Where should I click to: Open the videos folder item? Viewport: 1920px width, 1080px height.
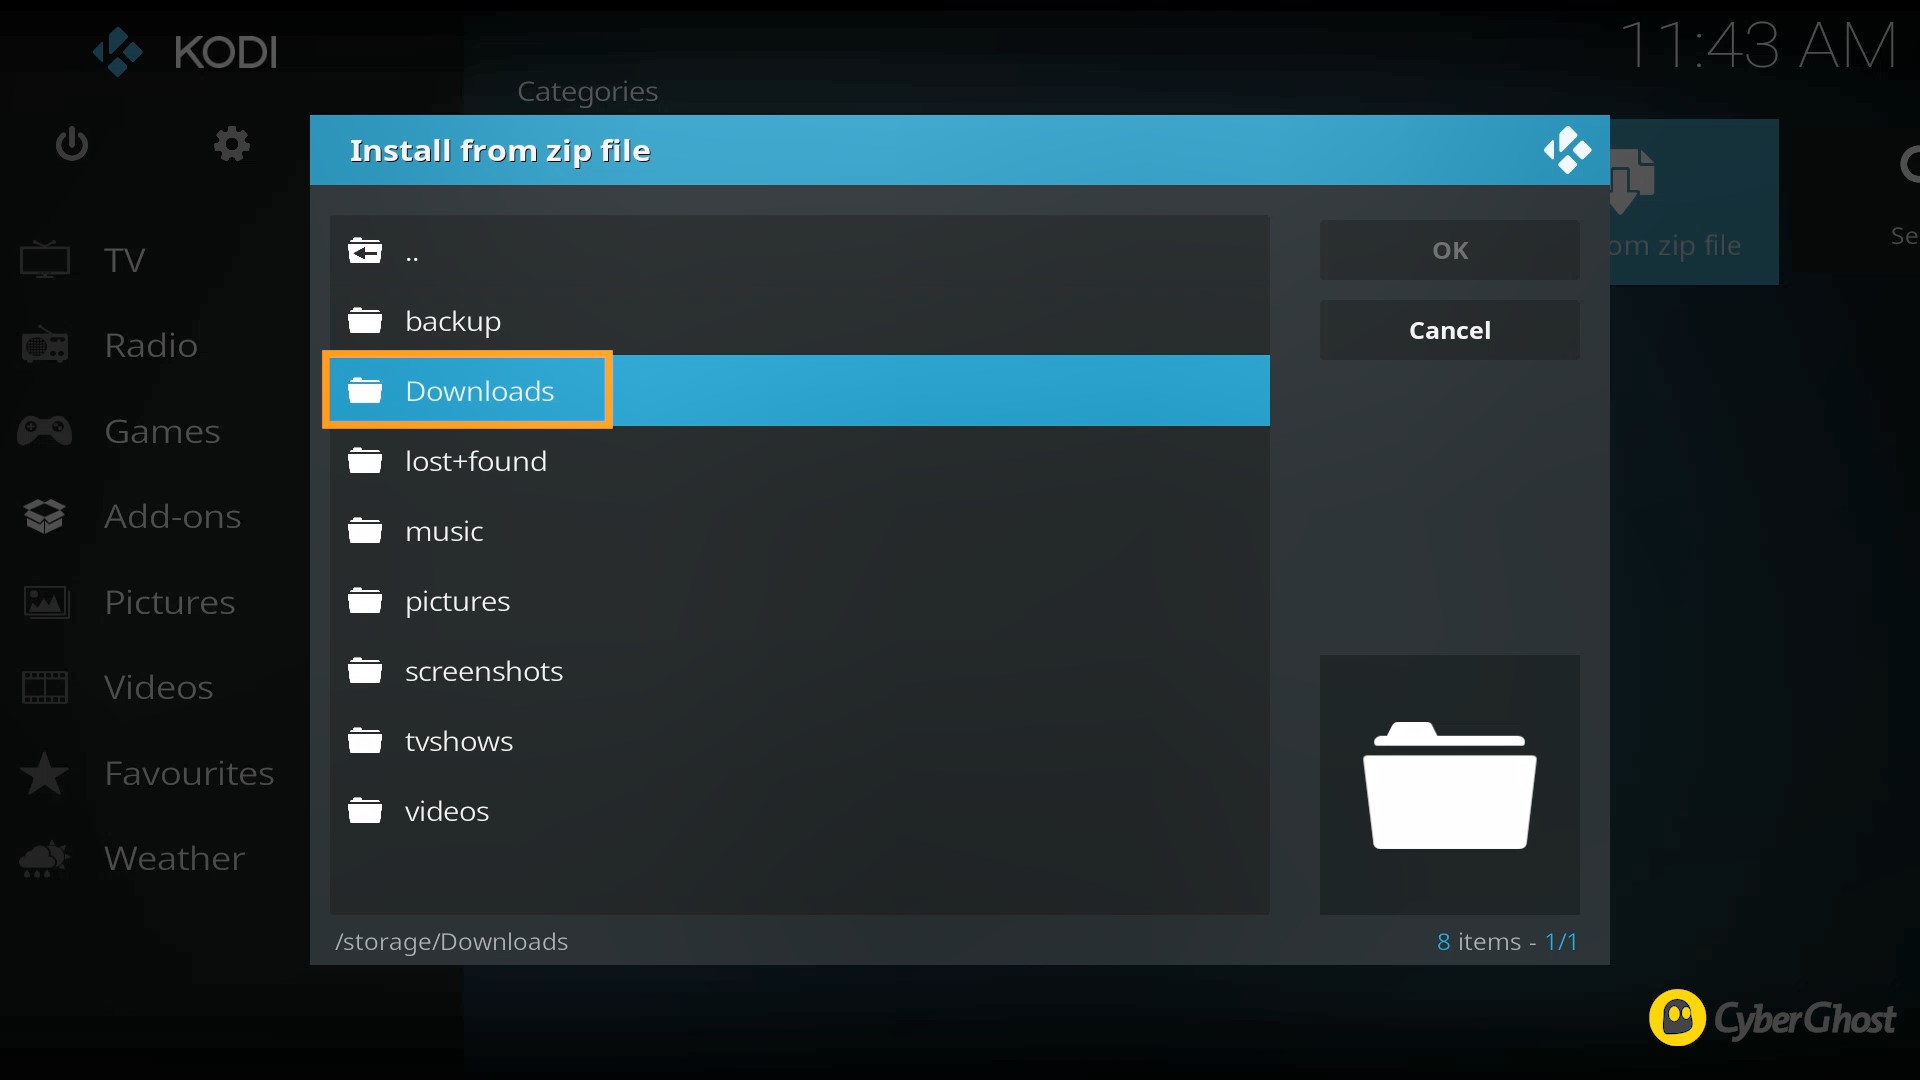(447, 810)
